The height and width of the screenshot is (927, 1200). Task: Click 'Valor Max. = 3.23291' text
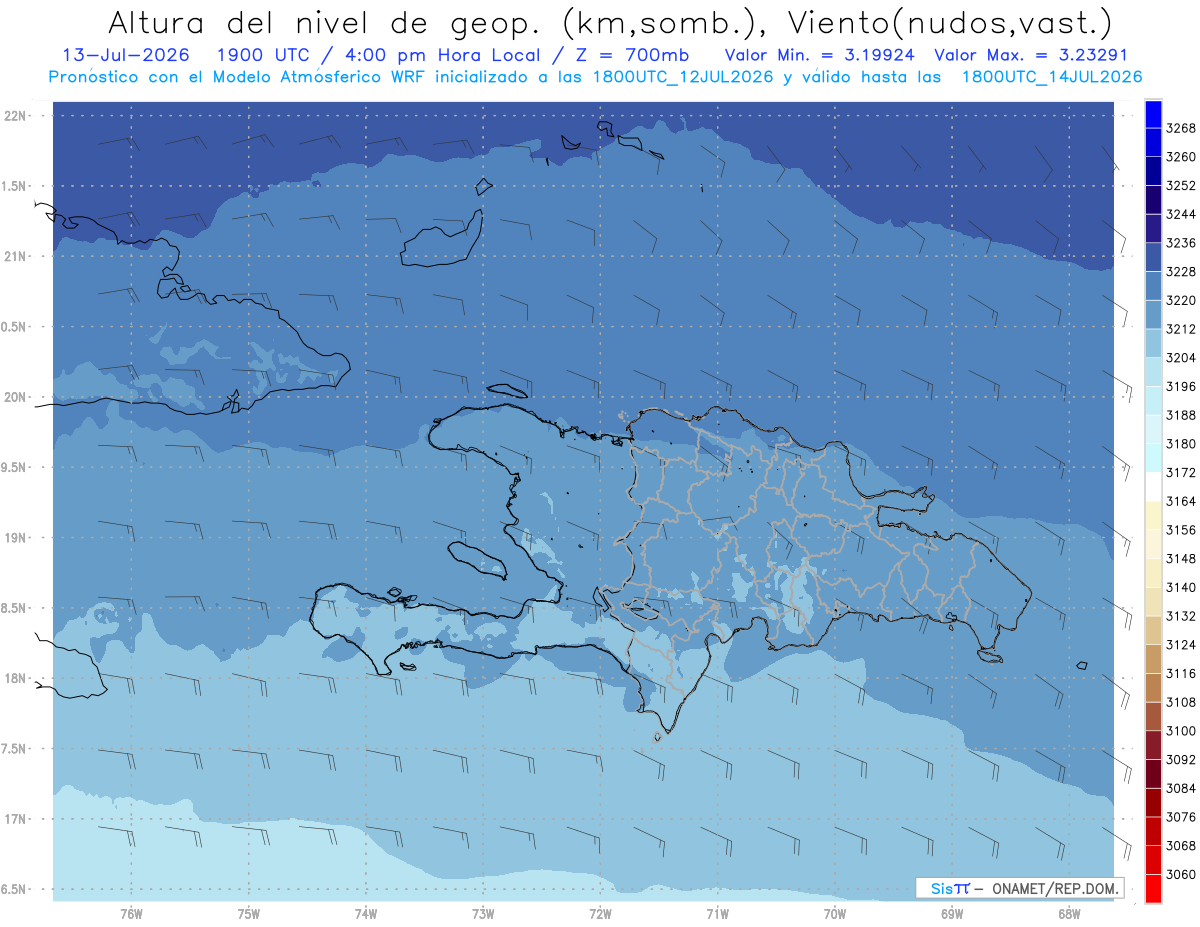tap(1030, 56)
